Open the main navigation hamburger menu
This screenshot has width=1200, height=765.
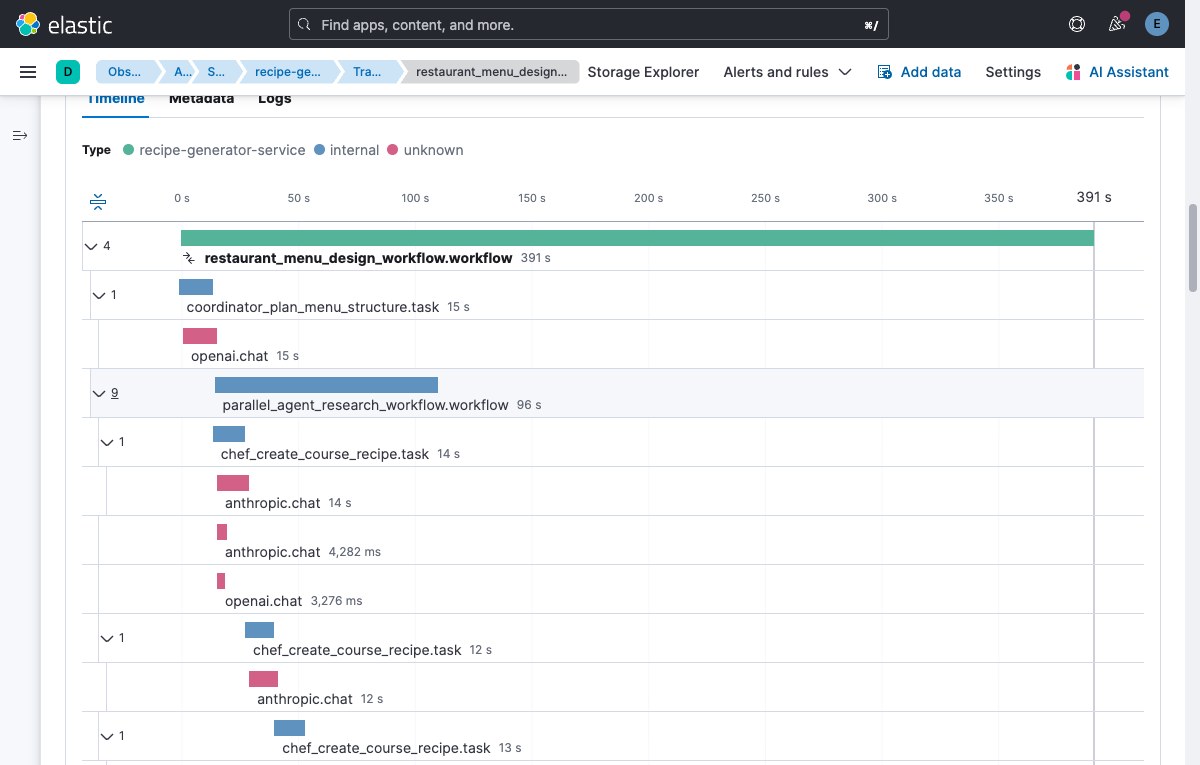(27, 71)
